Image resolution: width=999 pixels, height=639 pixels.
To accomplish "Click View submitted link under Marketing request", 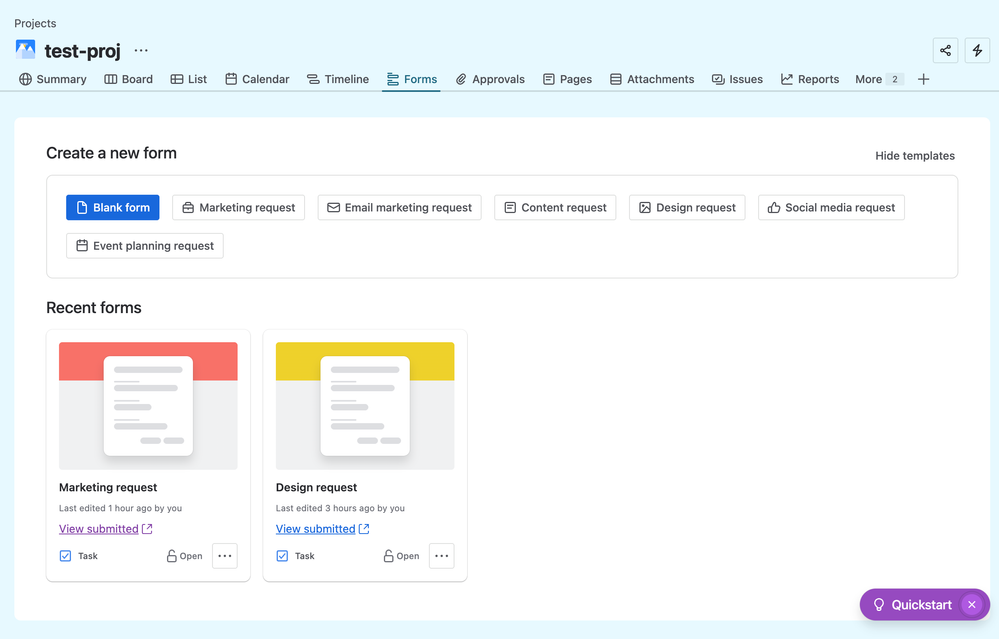I will coord(106,529).
